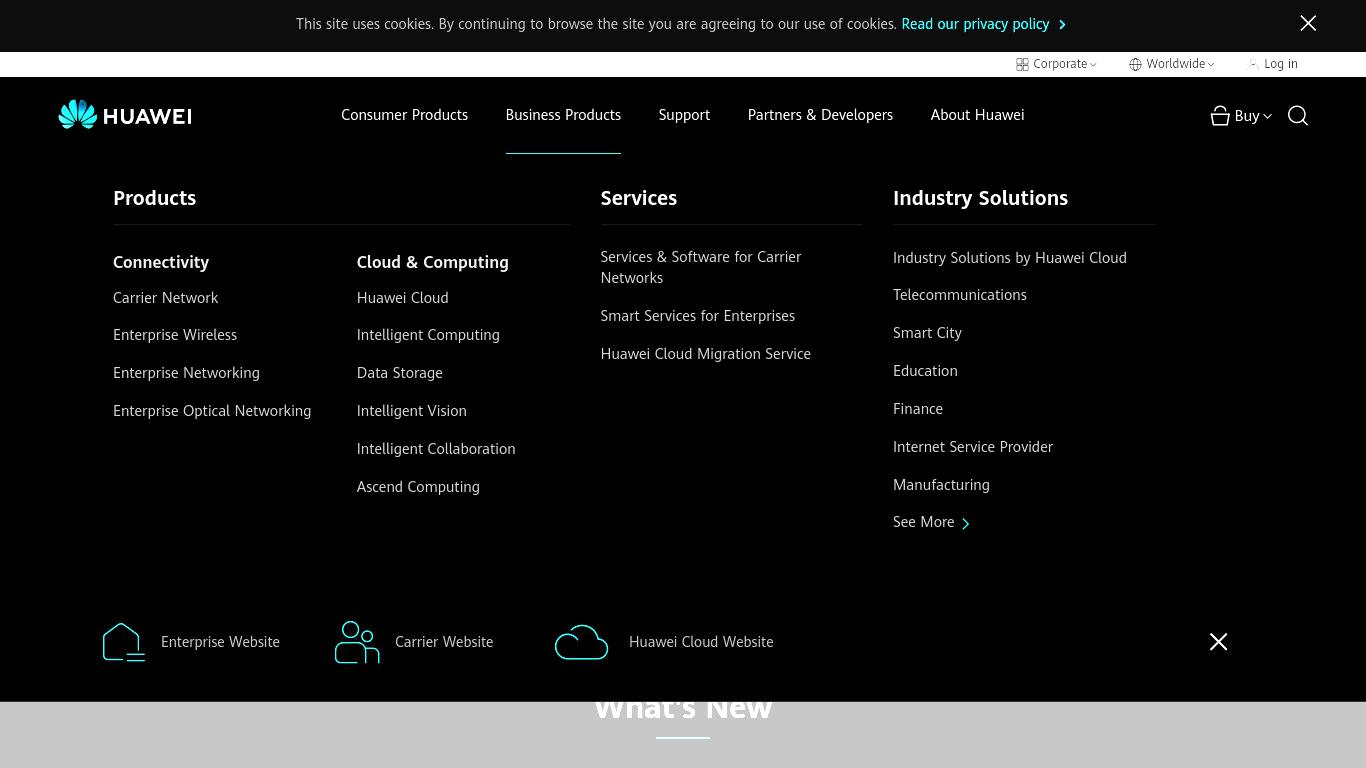The image size is (1366, 768).
Task: Click the Connectivity heading
Action: (x=161, y=262)
